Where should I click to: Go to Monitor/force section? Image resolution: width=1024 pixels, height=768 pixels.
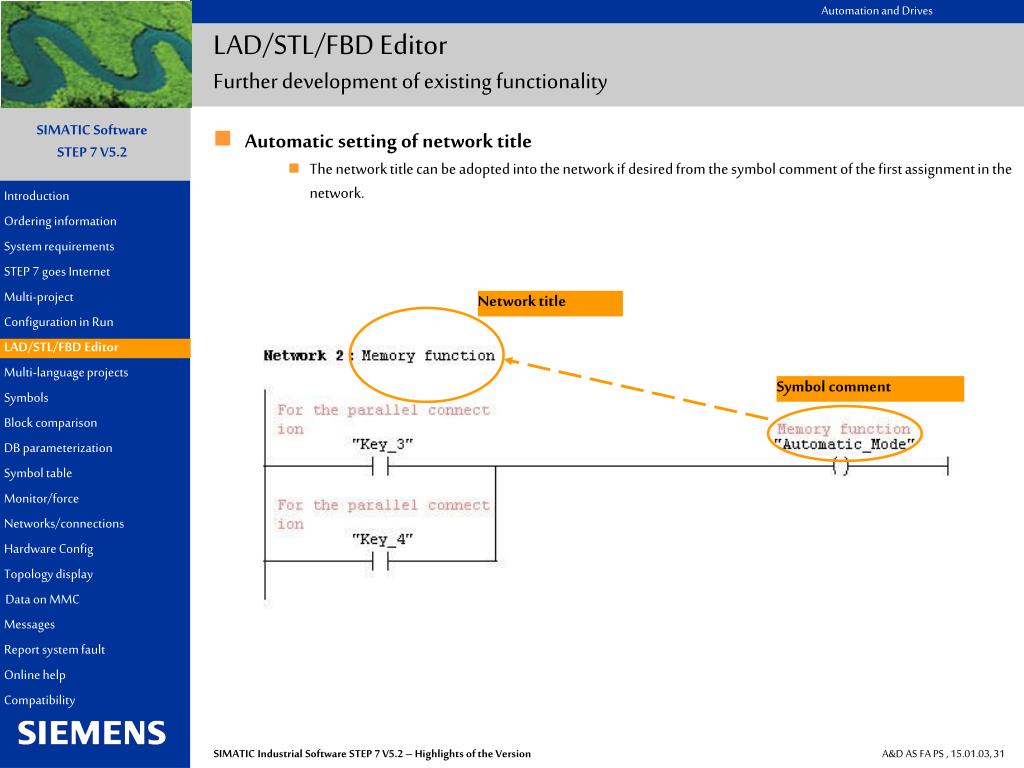pos(41,499)
